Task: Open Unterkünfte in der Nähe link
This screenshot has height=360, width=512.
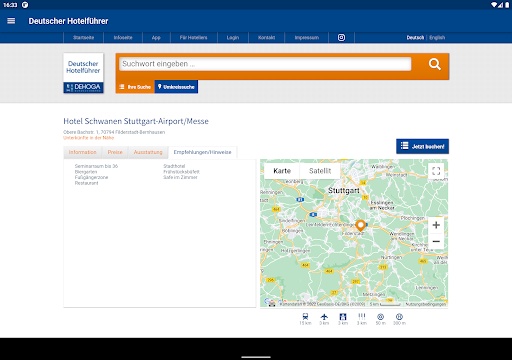Action: (x=89, y=138)
